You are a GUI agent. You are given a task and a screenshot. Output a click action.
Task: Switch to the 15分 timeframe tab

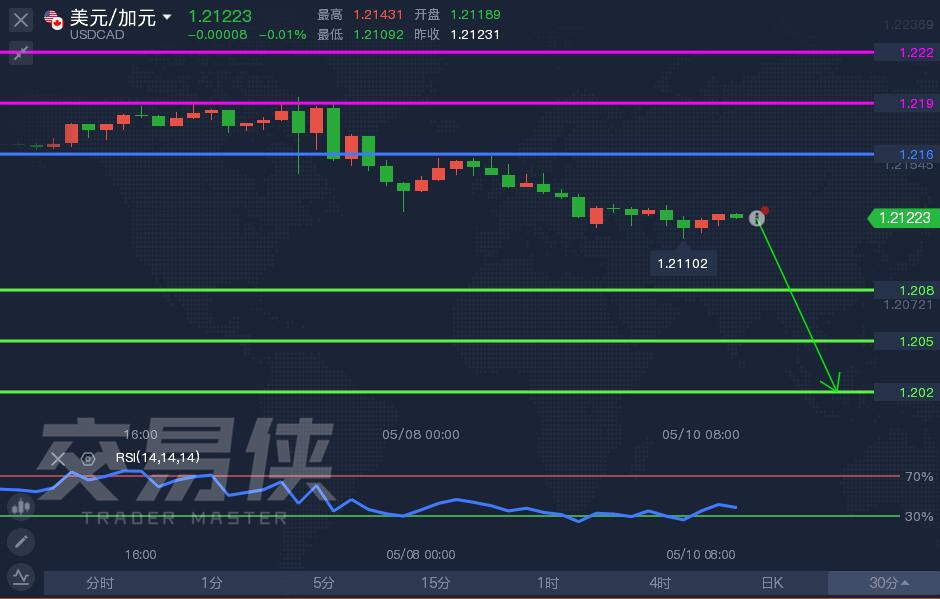point(436,583)
